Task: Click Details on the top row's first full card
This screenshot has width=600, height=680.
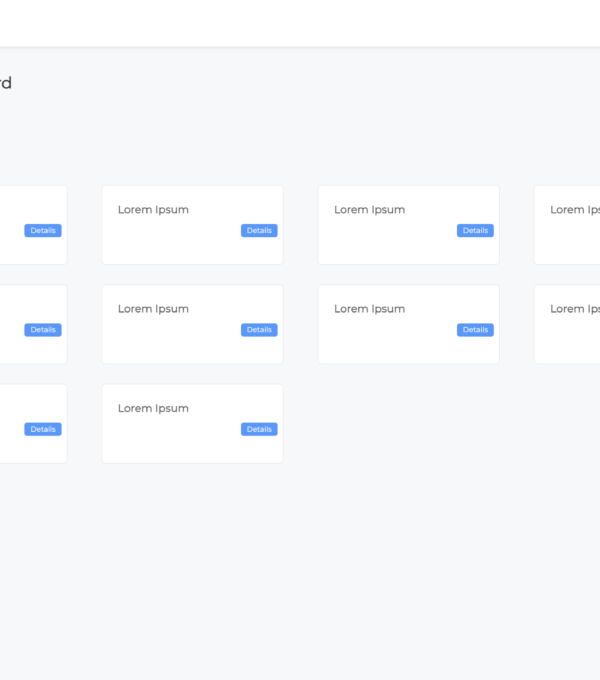Action: pyautogui.click(x=259, y=230)
